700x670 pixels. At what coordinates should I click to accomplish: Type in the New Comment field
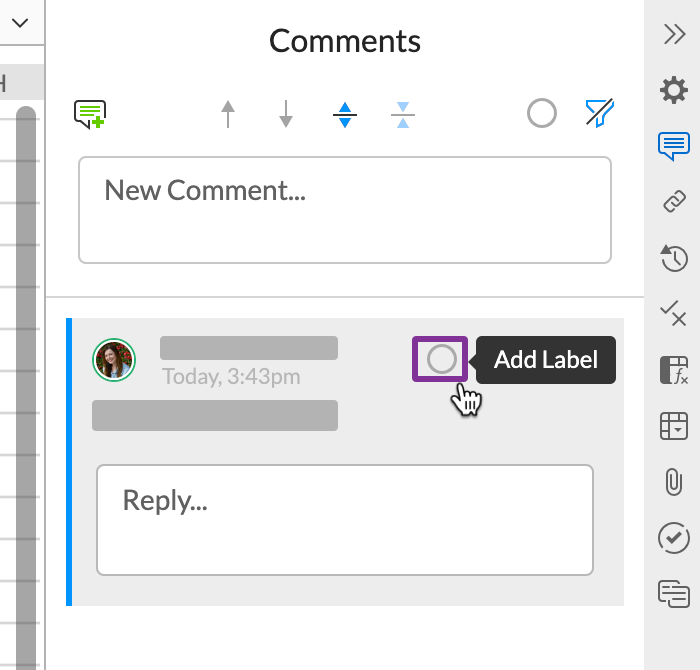[345, 210]
